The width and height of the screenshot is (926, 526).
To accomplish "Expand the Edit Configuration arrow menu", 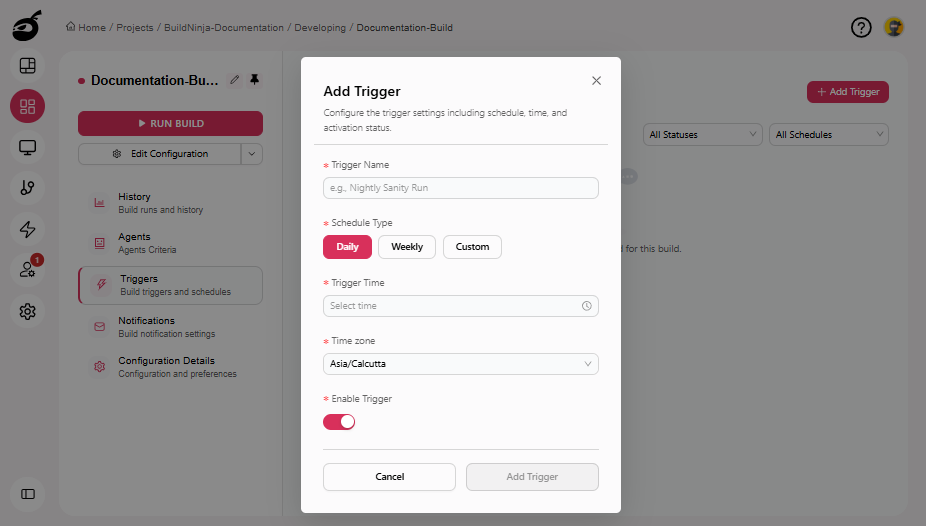I will coord(252,154).
